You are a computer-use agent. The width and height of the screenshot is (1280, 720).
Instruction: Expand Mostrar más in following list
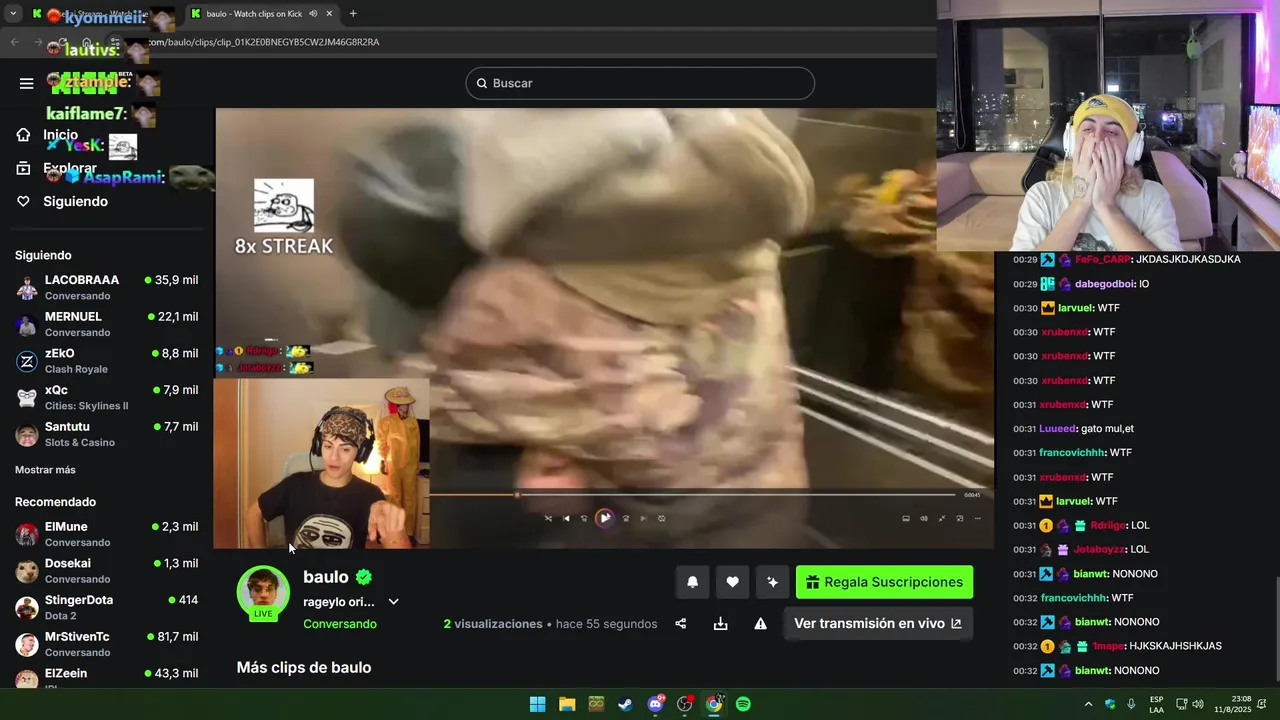tap(45, 470)
